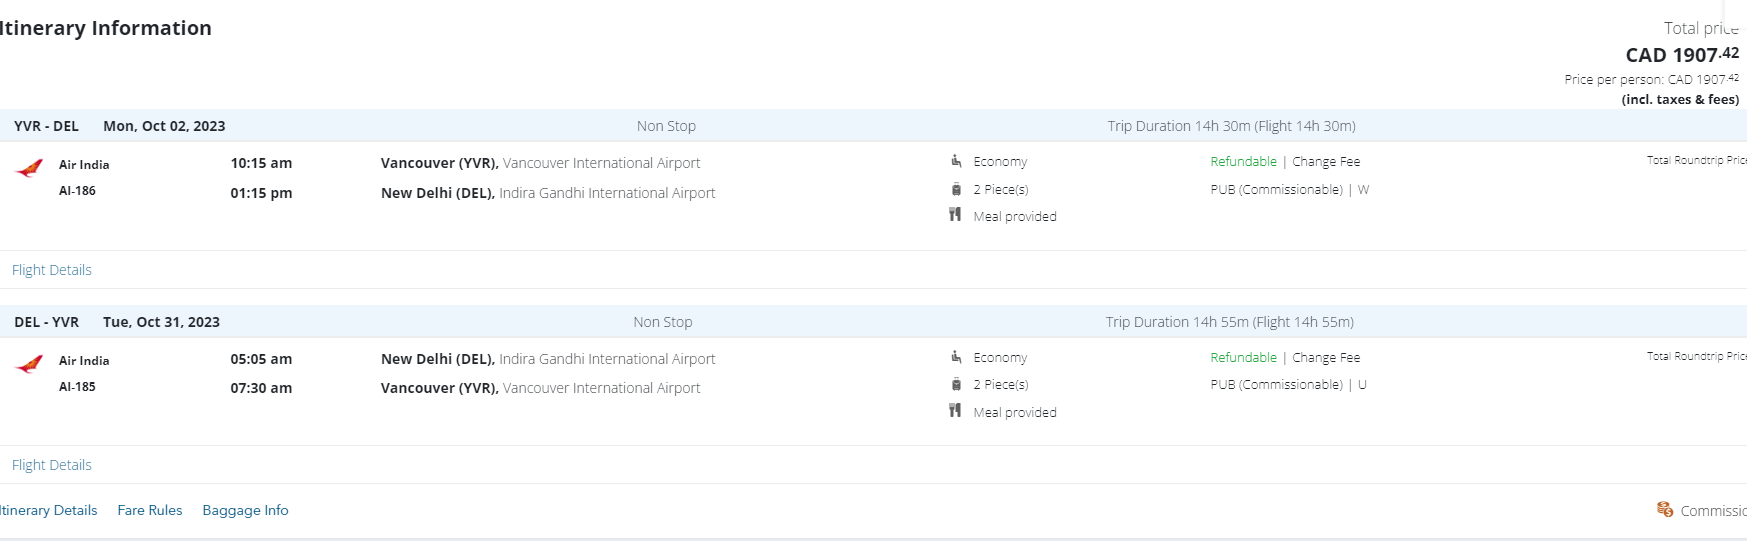Screen dimensions: 1747x541
Task: Open the Baggage Info tab
Action: pyautogui.click(x=245, y=510)
